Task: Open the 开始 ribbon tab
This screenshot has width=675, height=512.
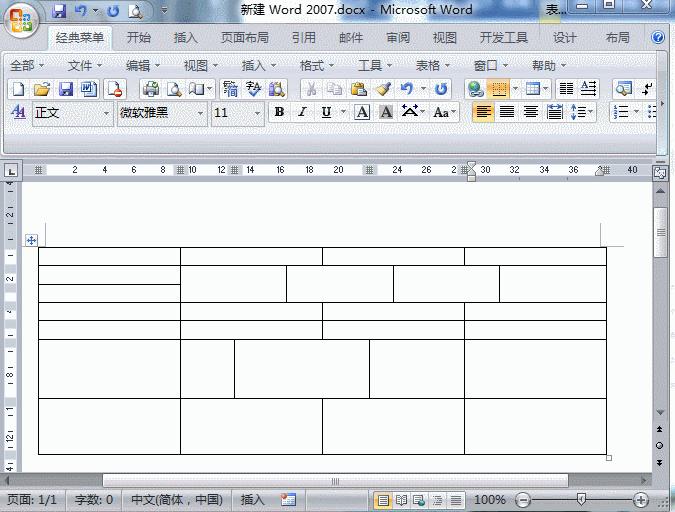Action: pyautogui.click(x=139, y=38)
